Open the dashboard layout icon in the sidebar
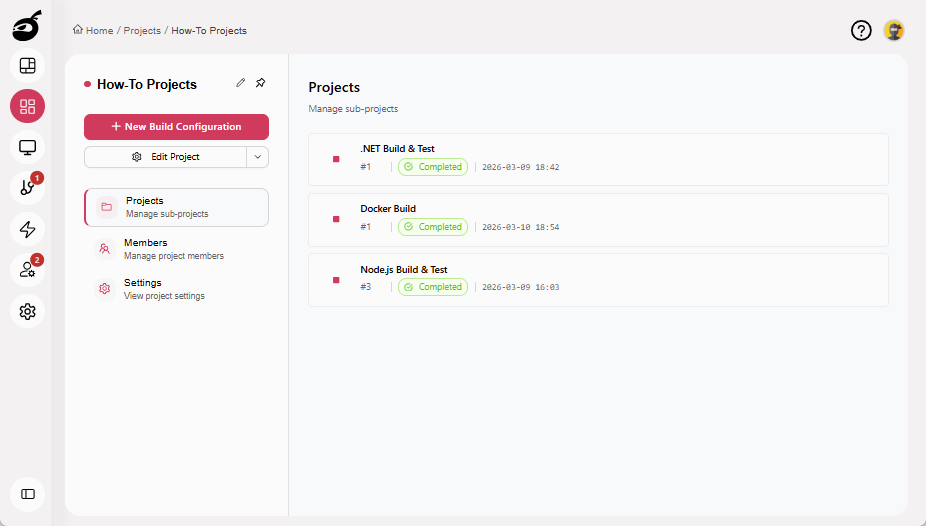 (27, 66)
